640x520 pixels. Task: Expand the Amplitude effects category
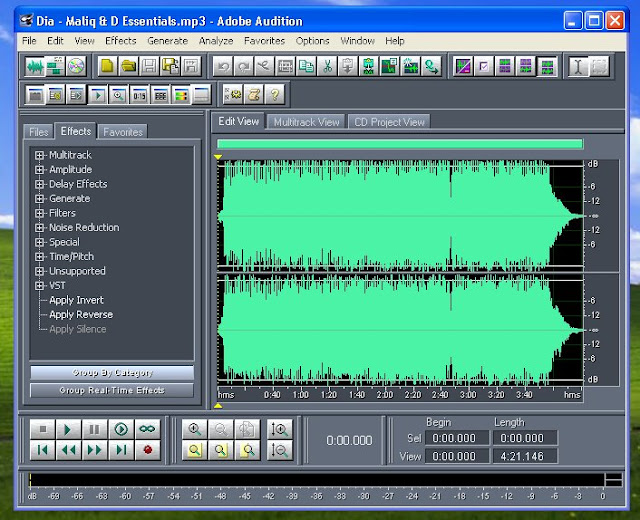coord(40,169)
